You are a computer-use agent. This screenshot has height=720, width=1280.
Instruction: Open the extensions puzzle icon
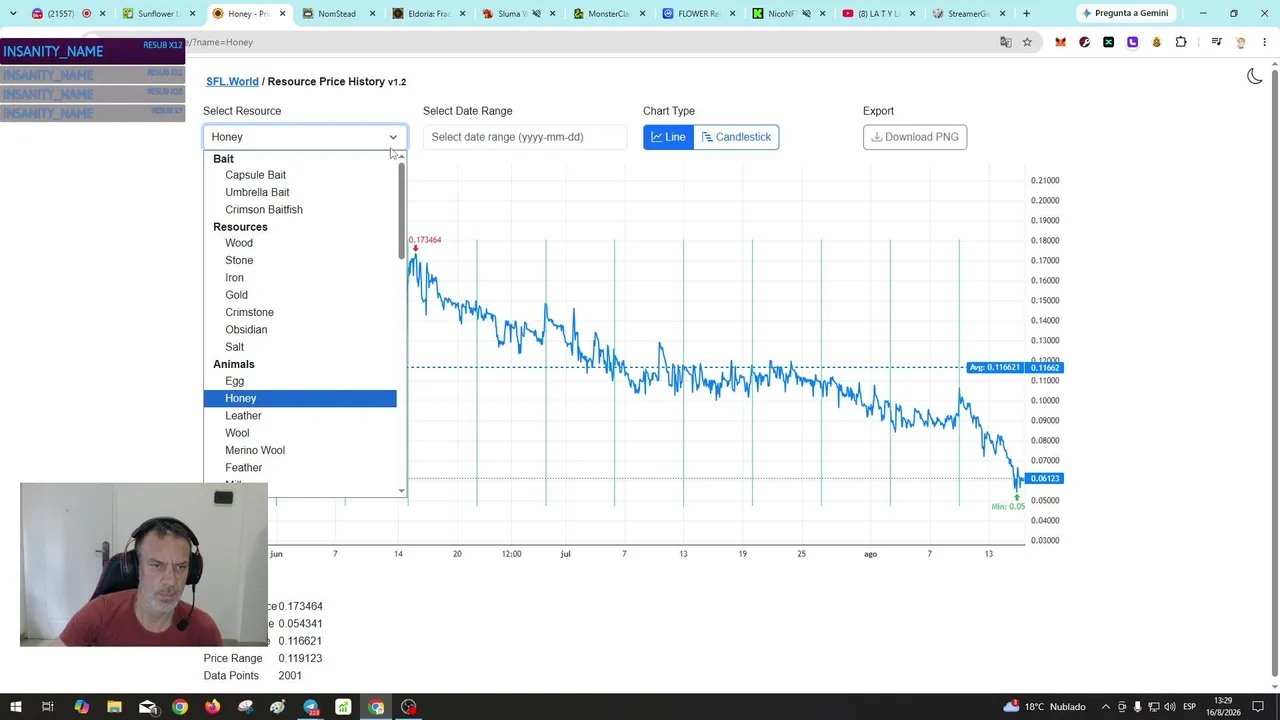coord(1181,42)
